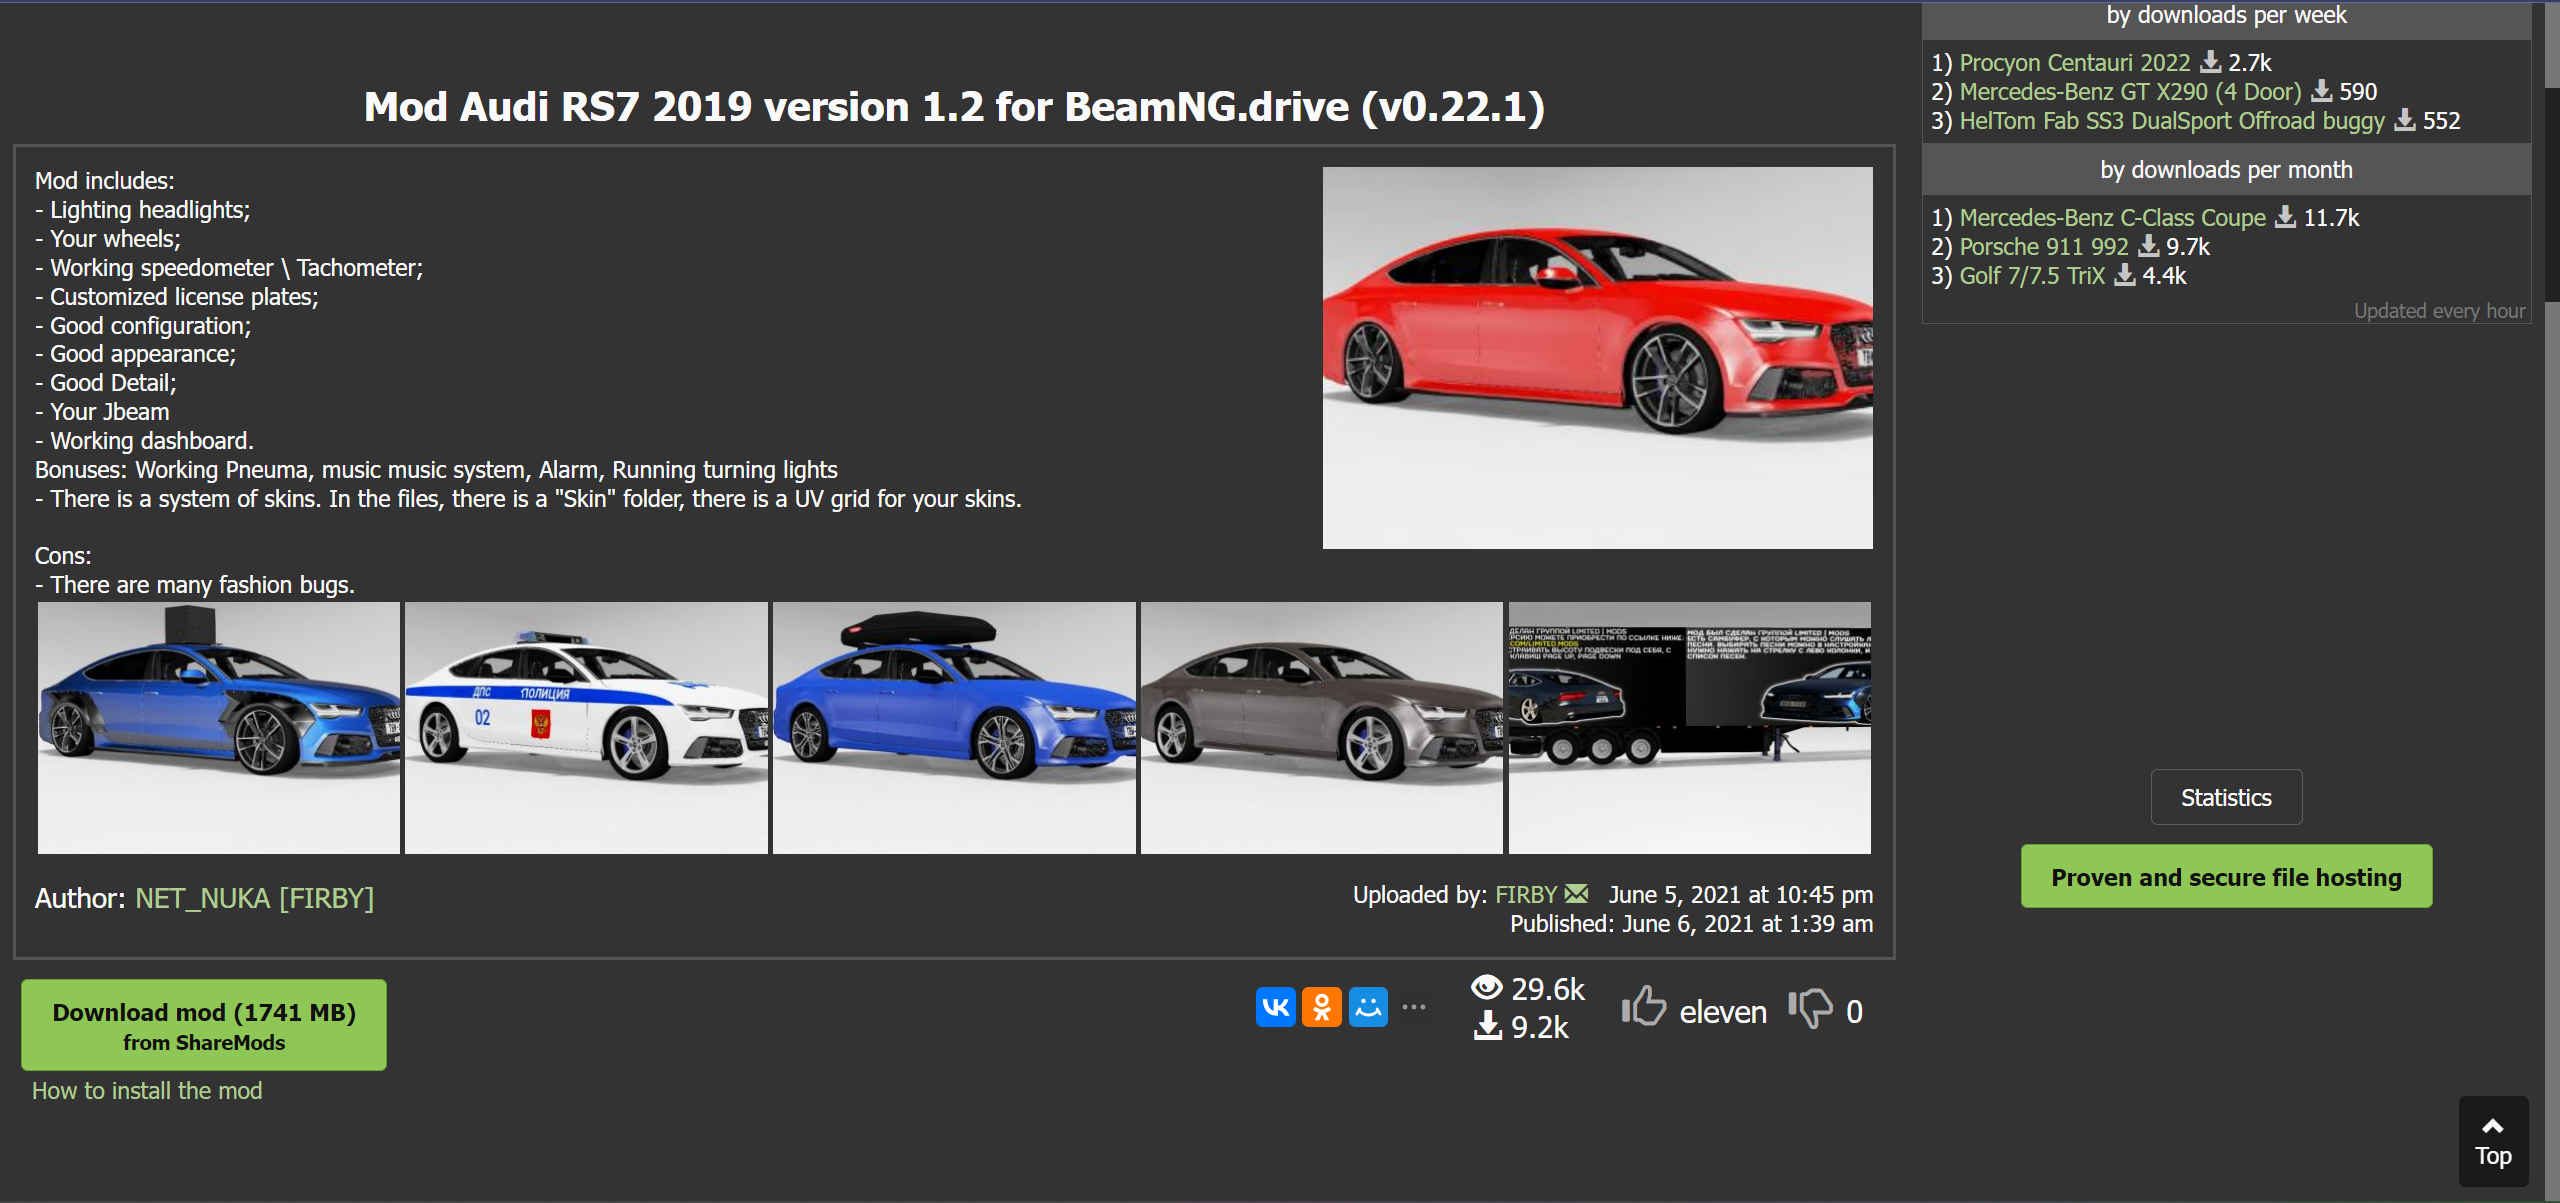Viewport: 2560px width, 1203px height.
Task: Click the upload date June 5, 2021
Action: coord(1740,894)
